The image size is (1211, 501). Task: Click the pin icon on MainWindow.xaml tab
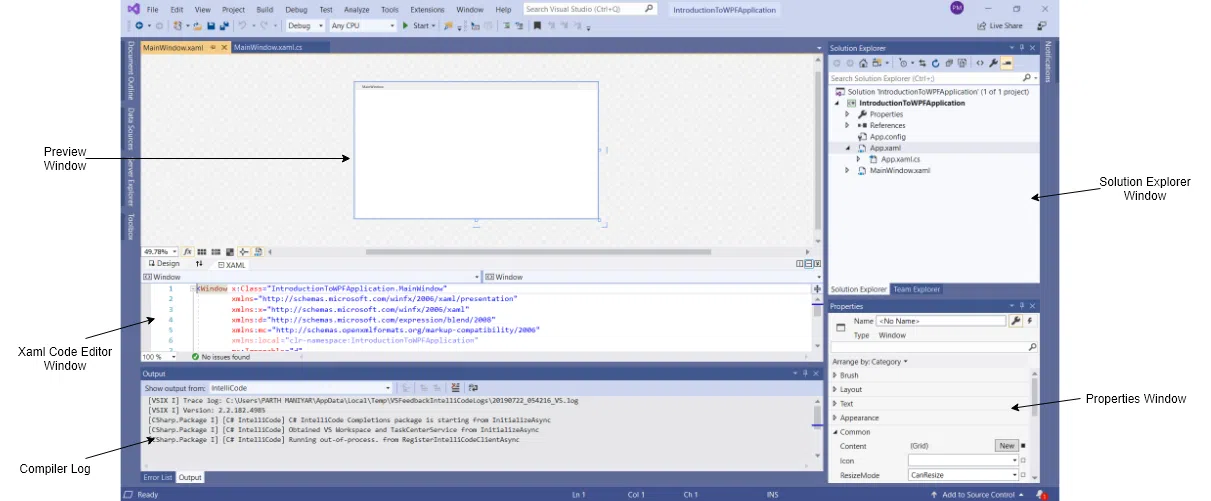213,47
